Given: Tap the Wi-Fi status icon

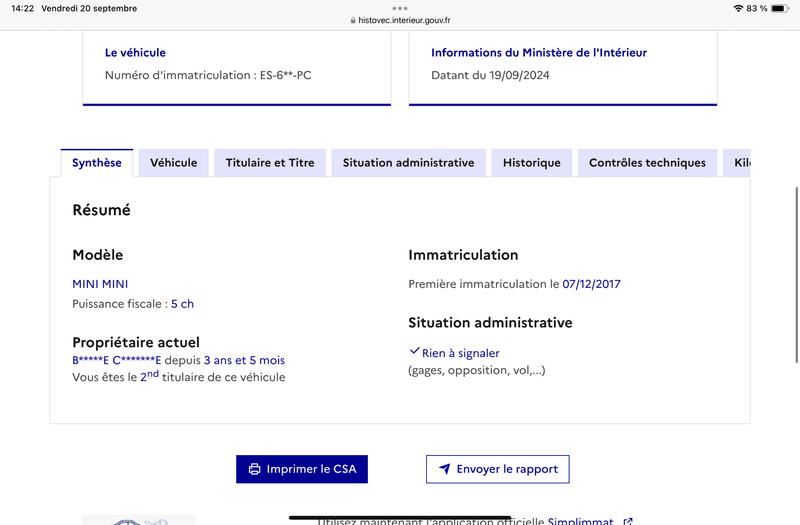Looking at the screenshot, I should pos(738,8).
